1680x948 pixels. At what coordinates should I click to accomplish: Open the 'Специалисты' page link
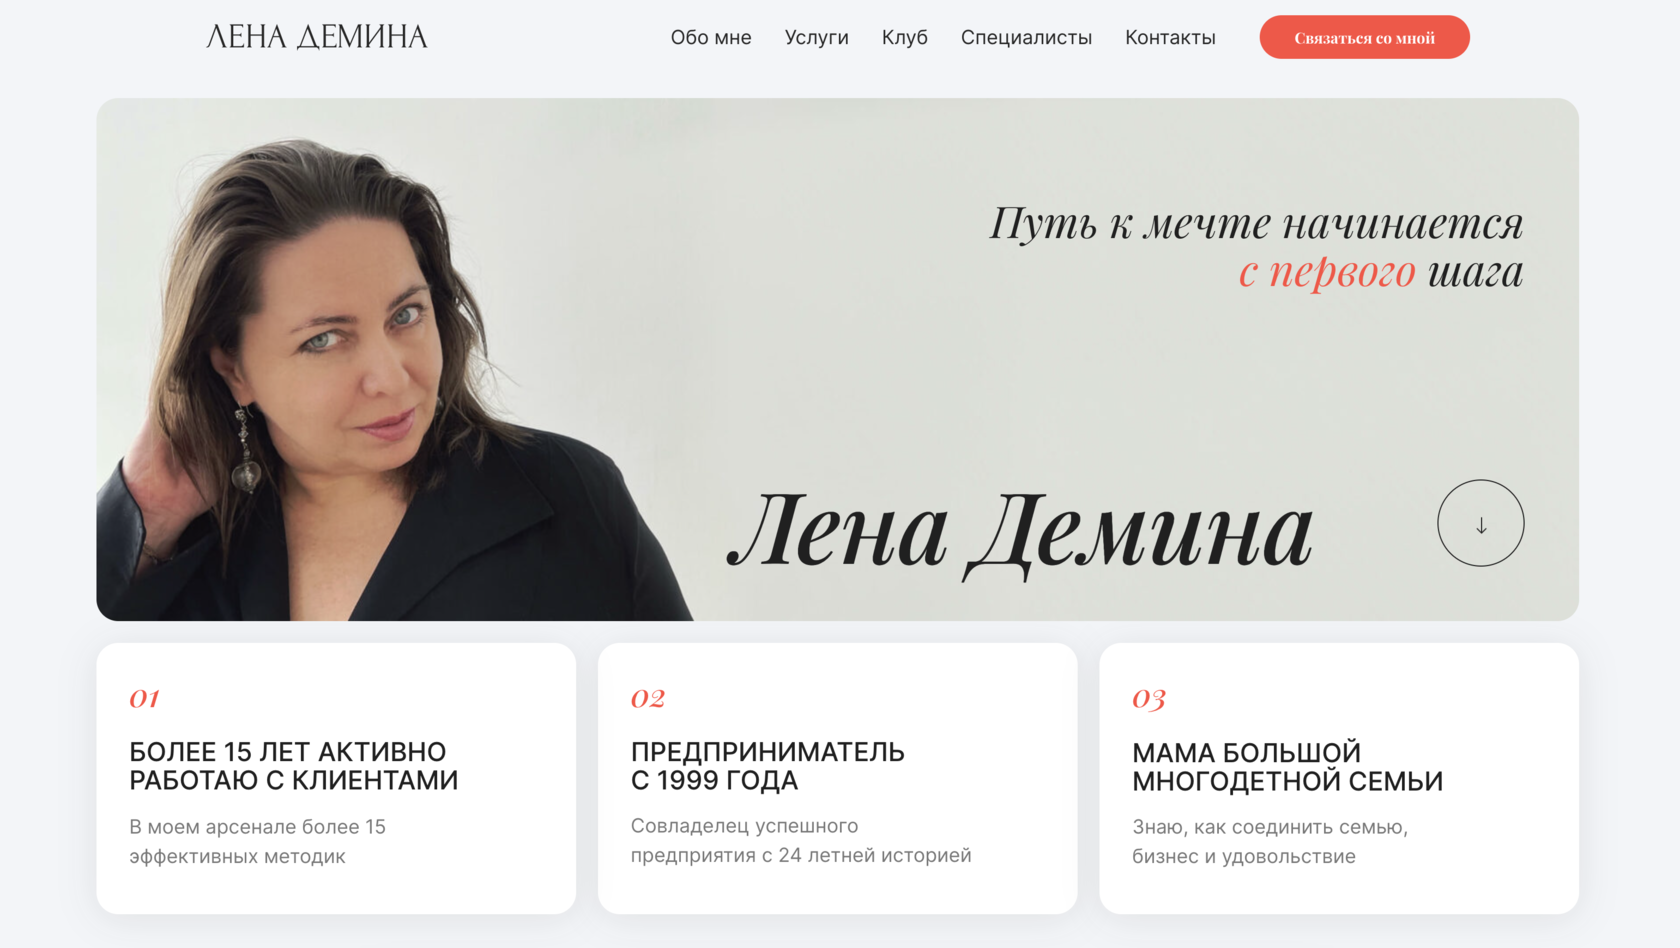[x=1026, y=37]
